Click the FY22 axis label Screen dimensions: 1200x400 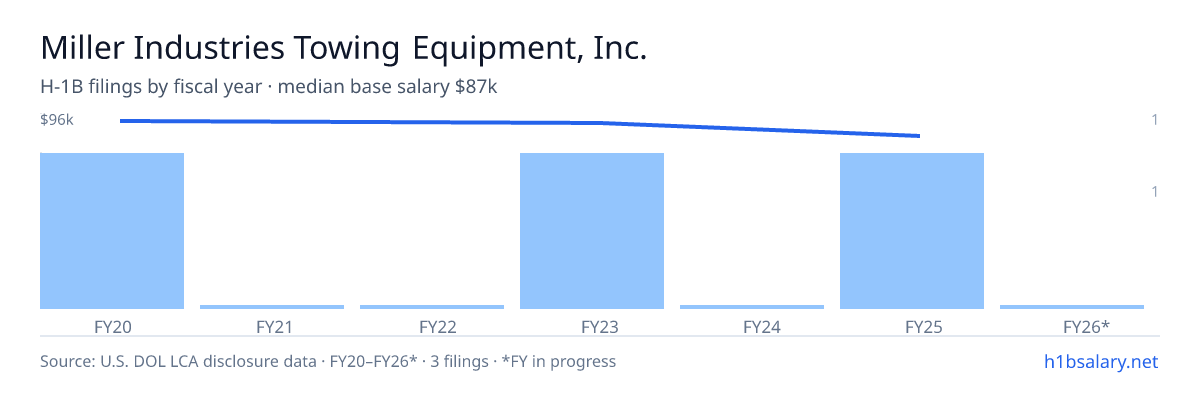click(432, 326)
